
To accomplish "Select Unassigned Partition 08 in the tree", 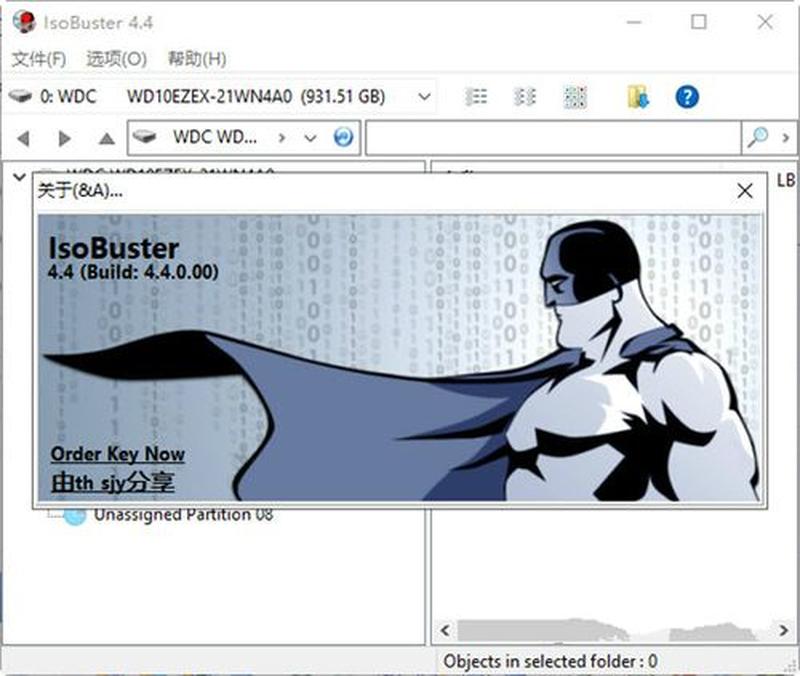I will point(183,514).
